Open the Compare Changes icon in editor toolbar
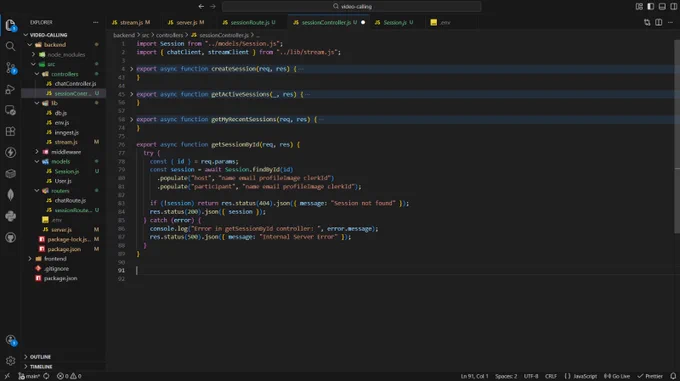This screenshot has width=680, height=381. click(x=647, y=23)
